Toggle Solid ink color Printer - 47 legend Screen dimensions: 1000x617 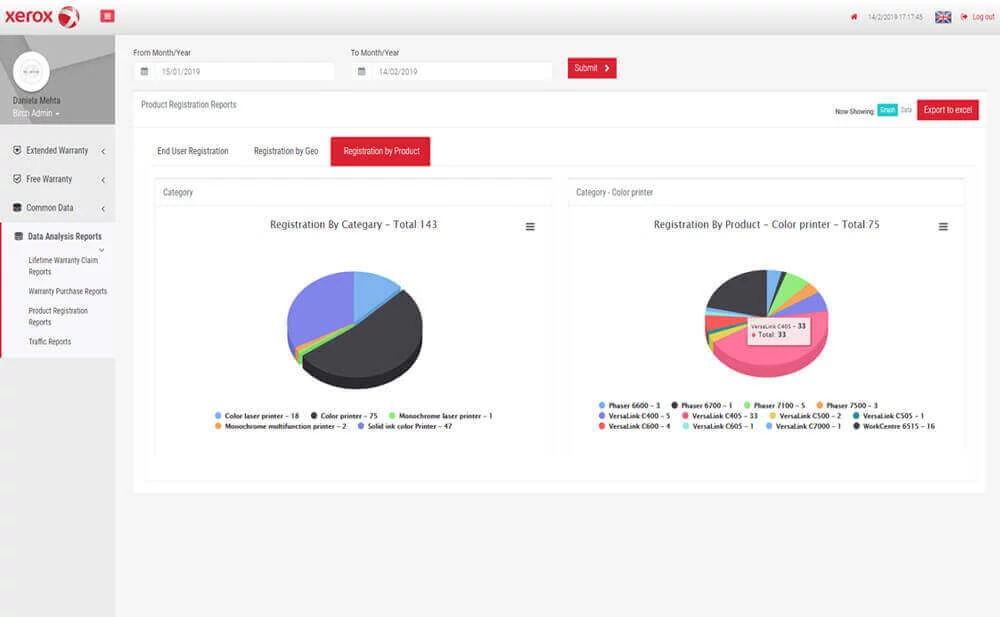pos(405,426)
